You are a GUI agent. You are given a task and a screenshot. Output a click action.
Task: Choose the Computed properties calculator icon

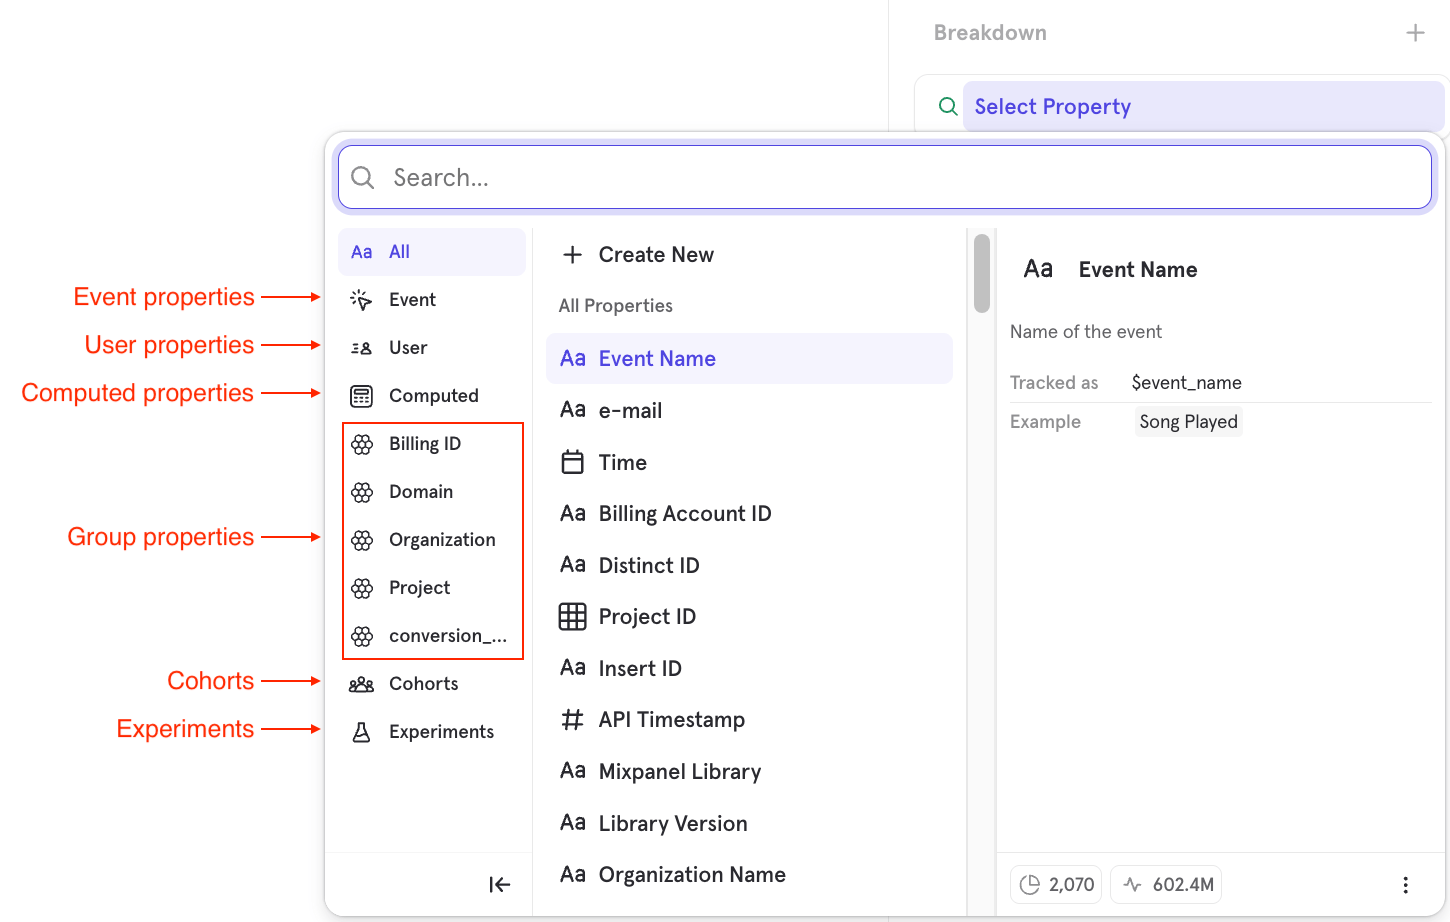point(361,396)
